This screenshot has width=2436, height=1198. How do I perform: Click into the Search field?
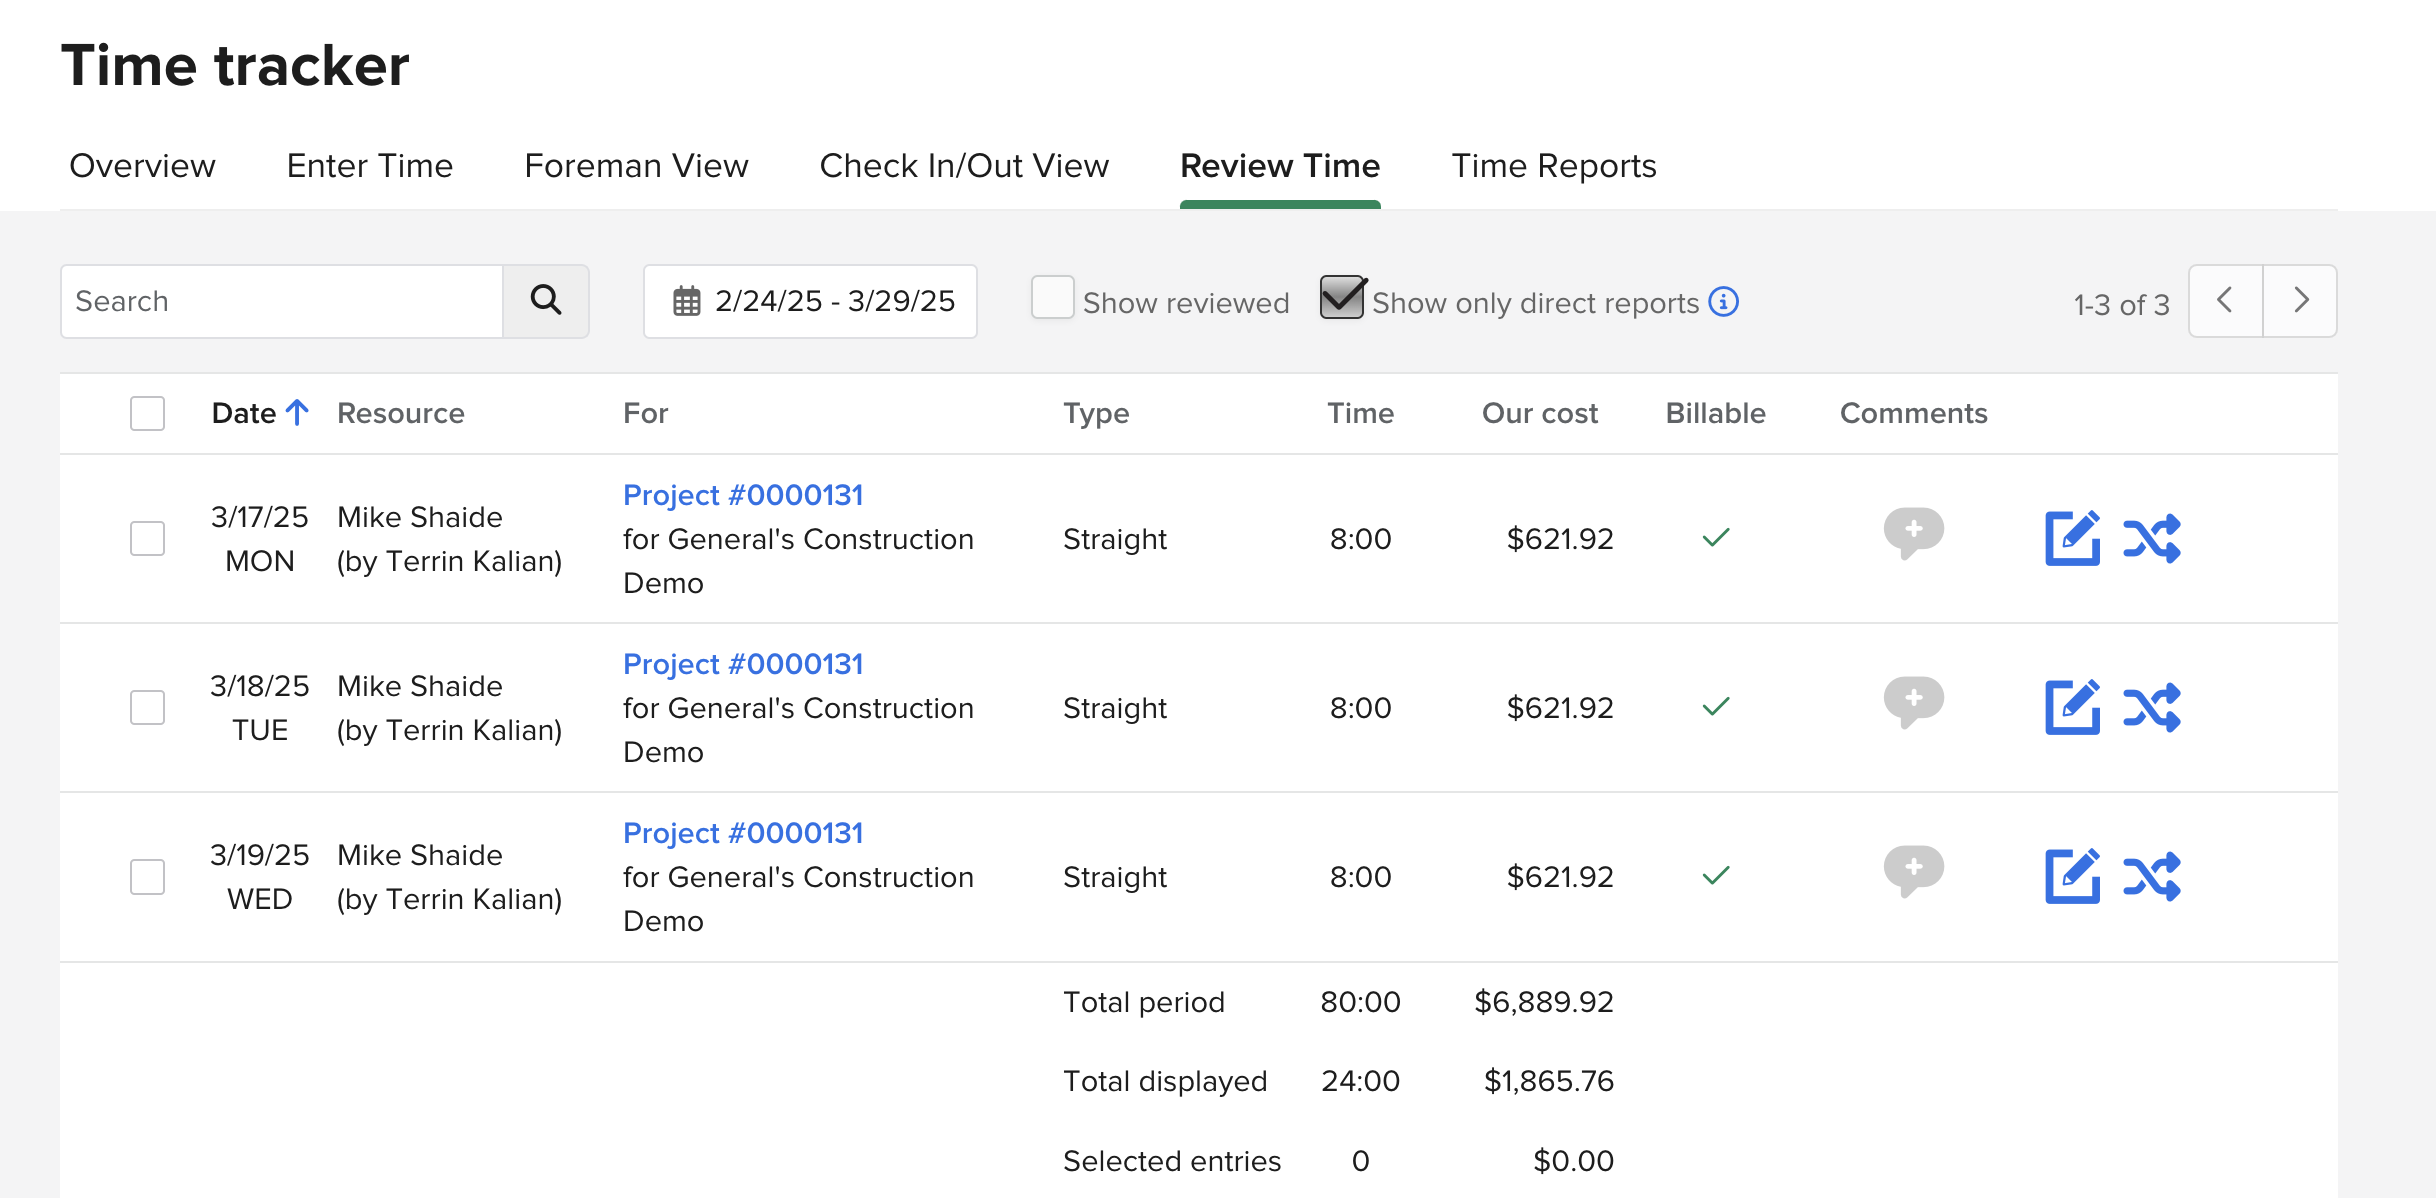pos(282,301)
